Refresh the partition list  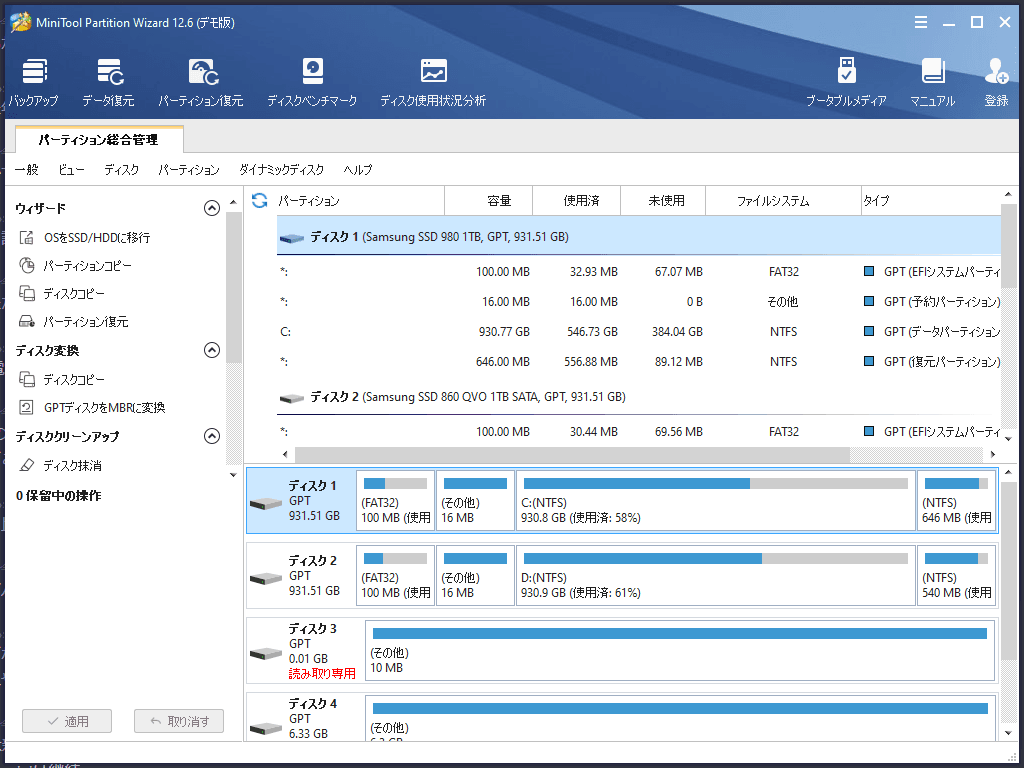coord(260,201)
